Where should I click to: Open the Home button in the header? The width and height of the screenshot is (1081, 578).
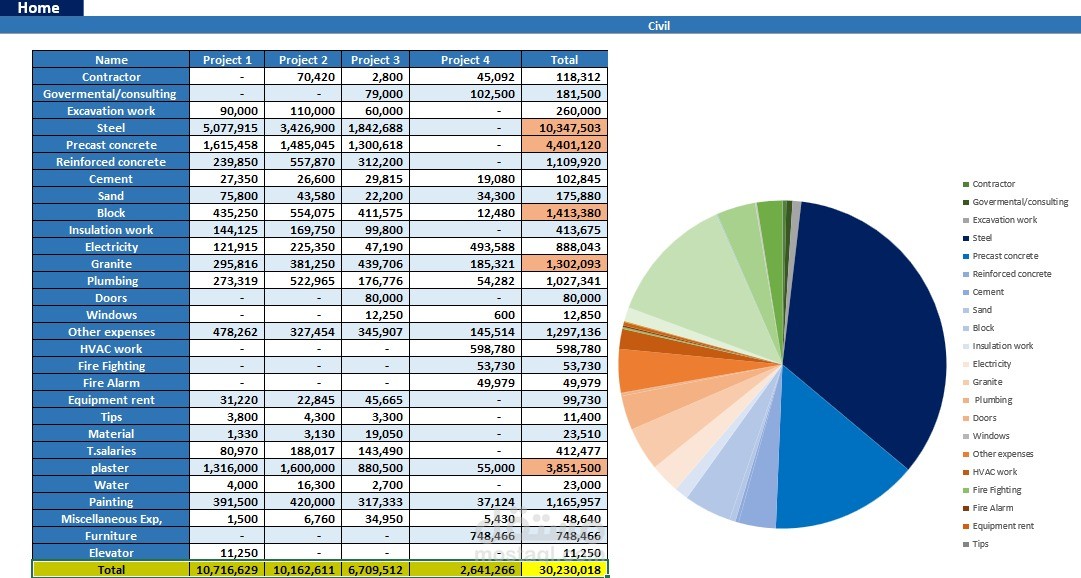coord(40,8)
